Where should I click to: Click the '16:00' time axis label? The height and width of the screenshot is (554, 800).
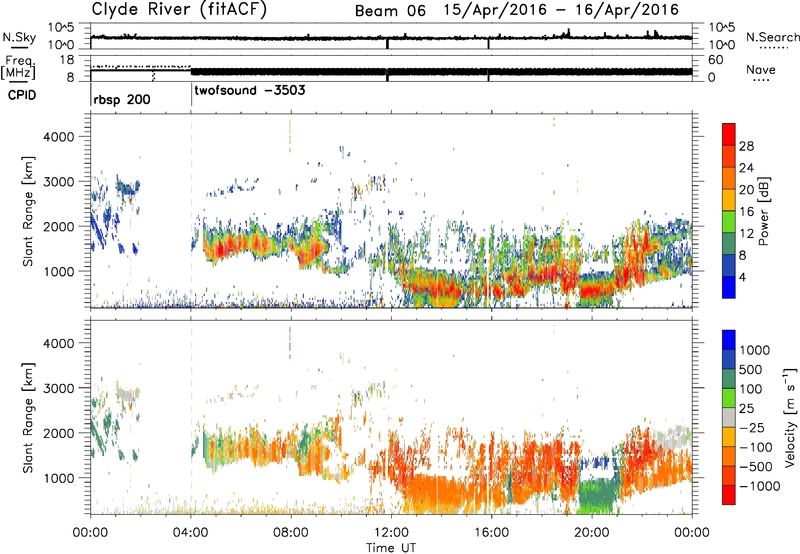(491, 533)
